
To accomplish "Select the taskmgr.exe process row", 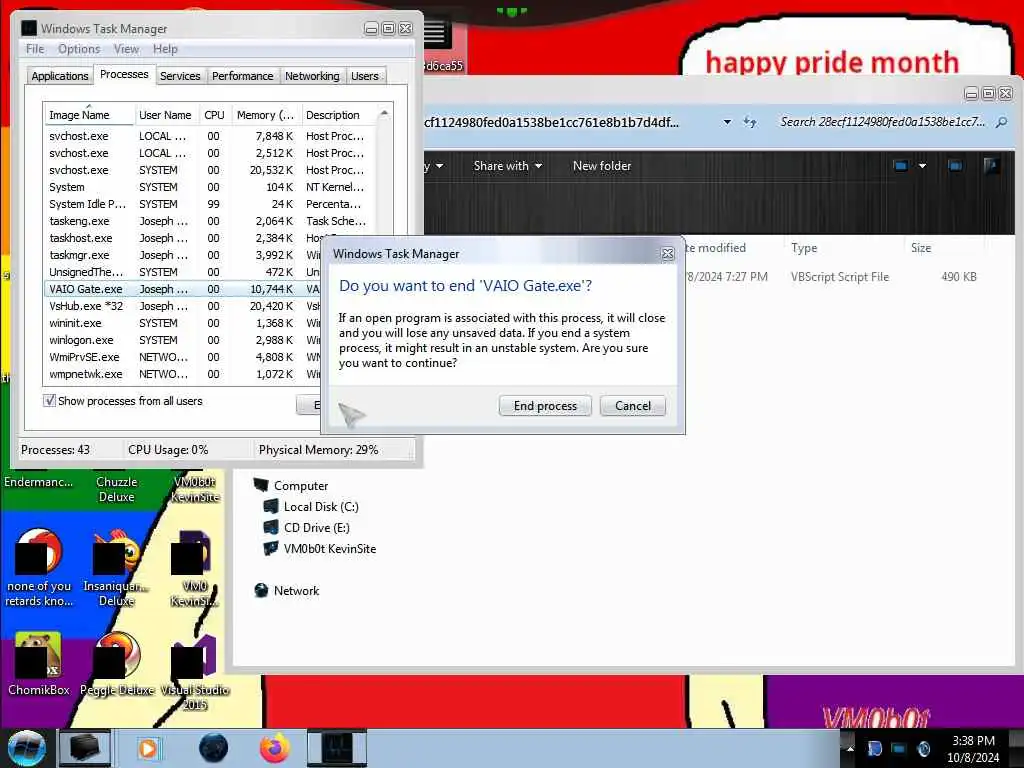I will coord(184,255).
